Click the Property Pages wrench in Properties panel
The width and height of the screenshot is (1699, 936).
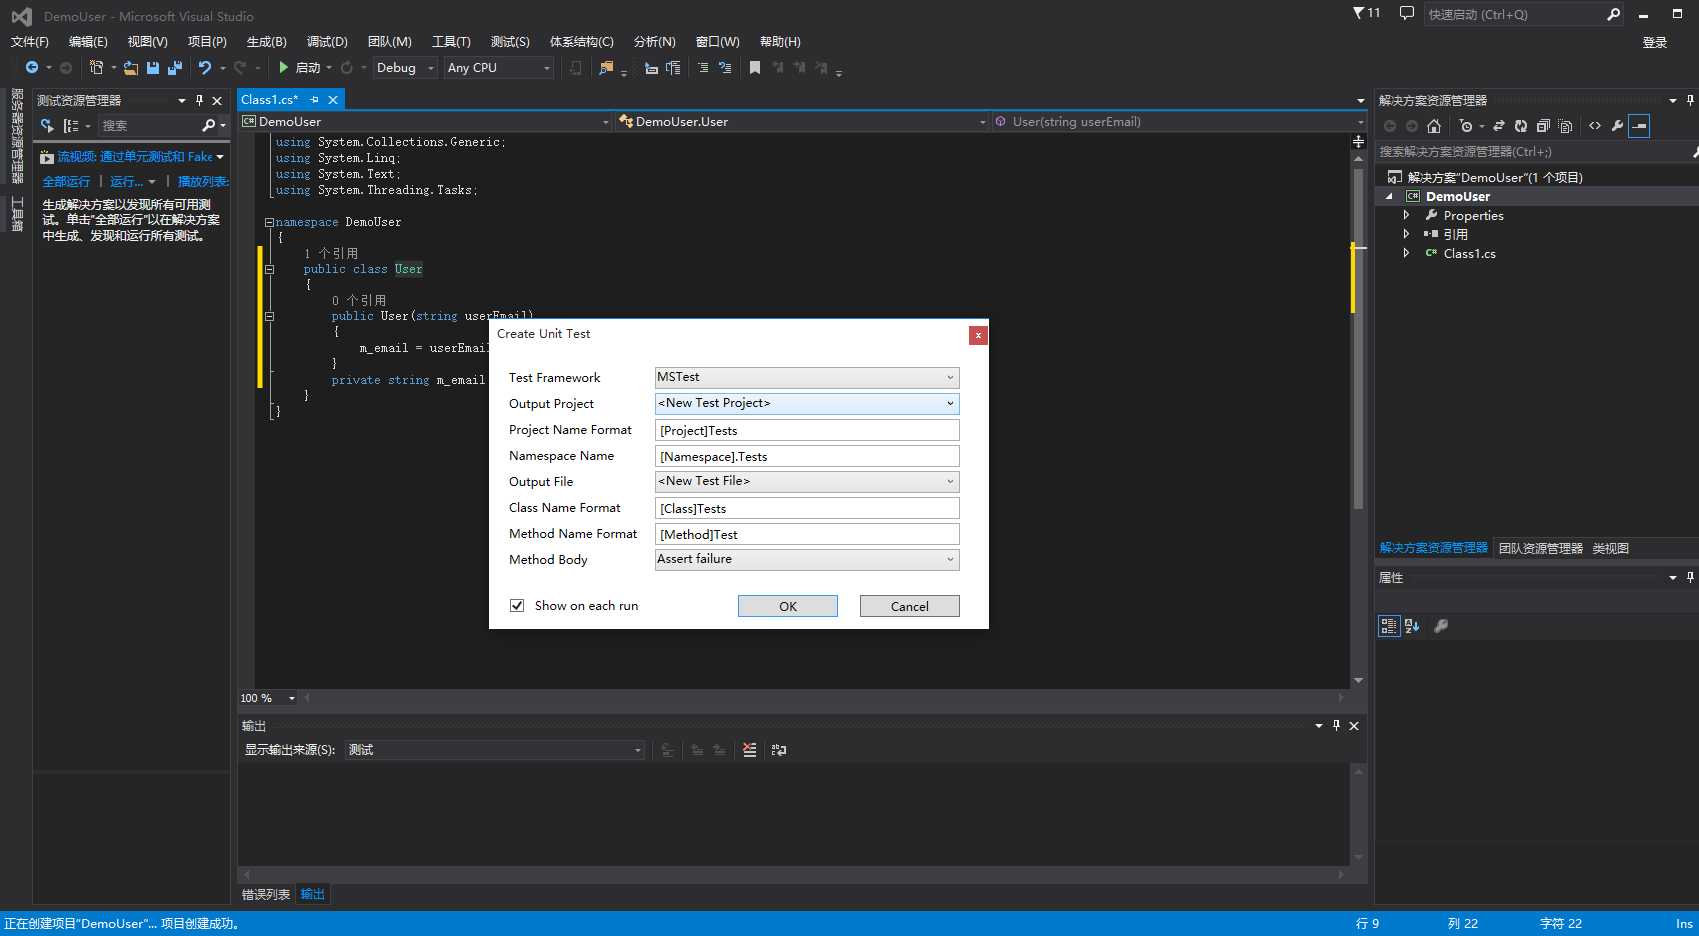[1441, 626]
